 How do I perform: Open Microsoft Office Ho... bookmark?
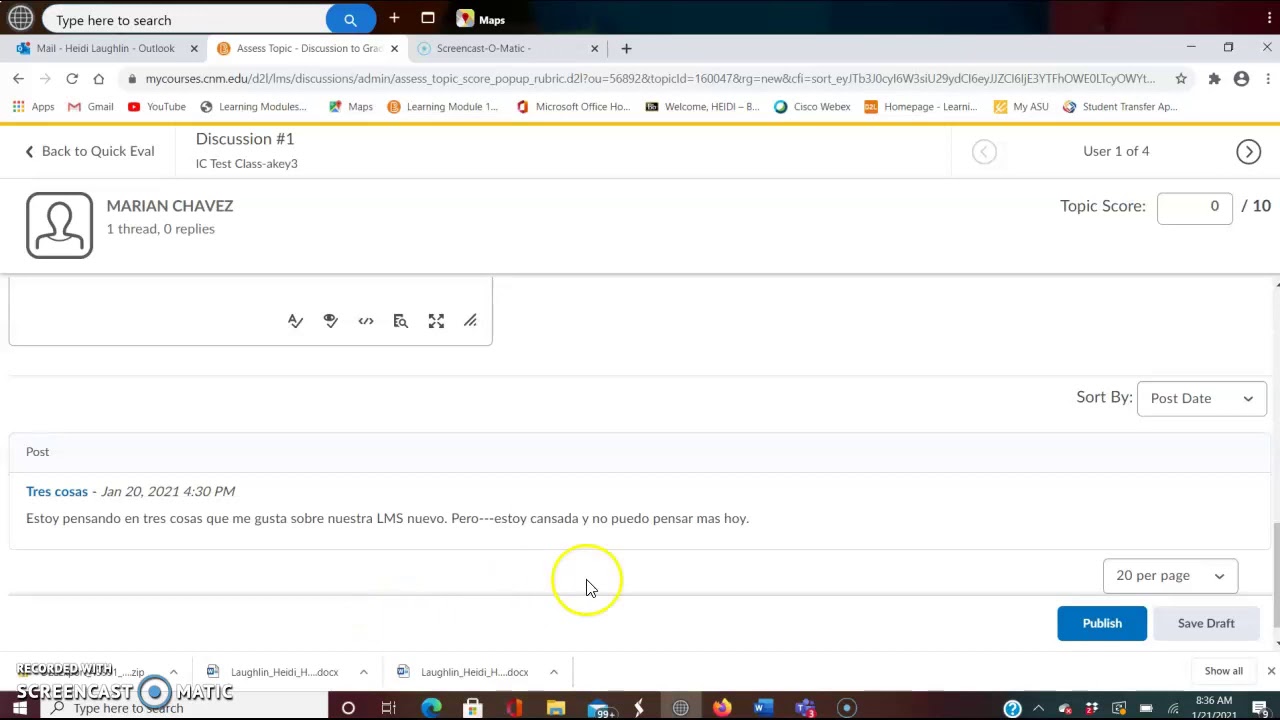tap(573, 106)
